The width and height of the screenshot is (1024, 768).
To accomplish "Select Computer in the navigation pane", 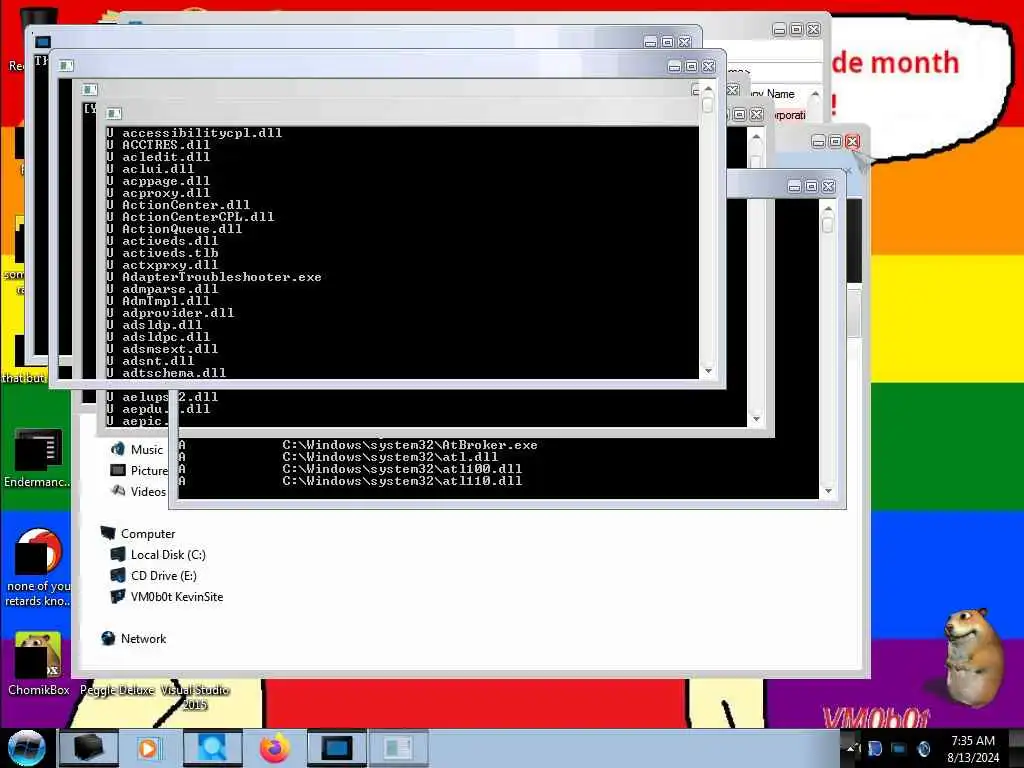I will [x=148, y=534].
